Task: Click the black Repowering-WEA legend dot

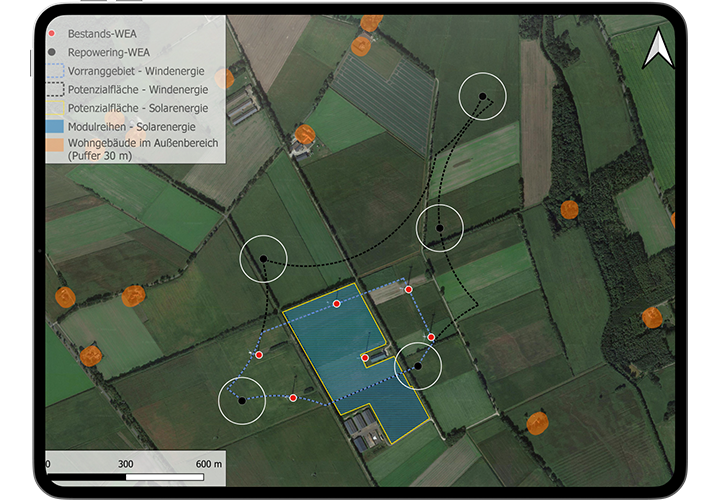Action: pos(51,52)
